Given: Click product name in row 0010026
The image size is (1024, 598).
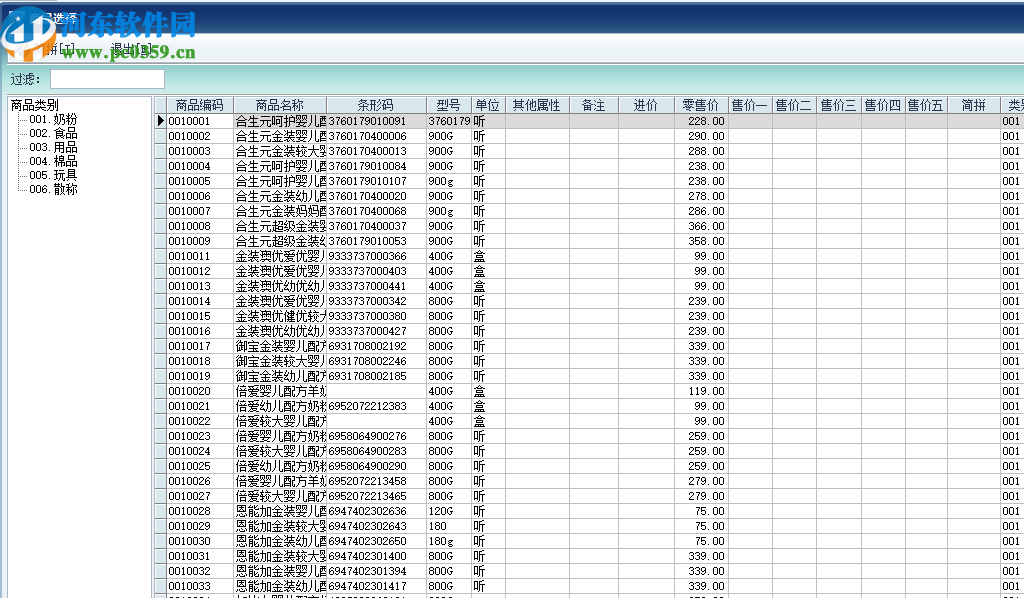Looking at the screenshot, I should pyautogui.click(x=280, y=481).
